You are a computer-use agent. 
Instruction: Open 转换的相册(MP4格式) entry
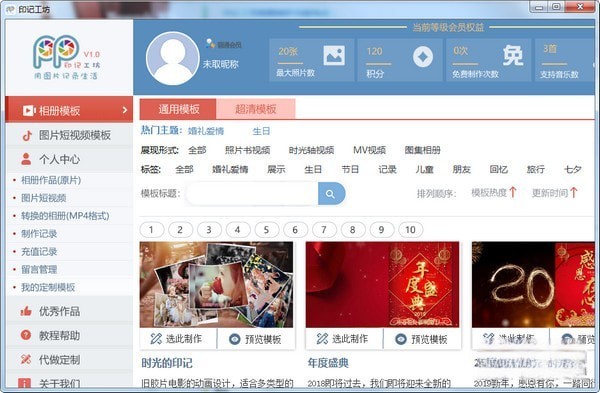coord(65,216)
